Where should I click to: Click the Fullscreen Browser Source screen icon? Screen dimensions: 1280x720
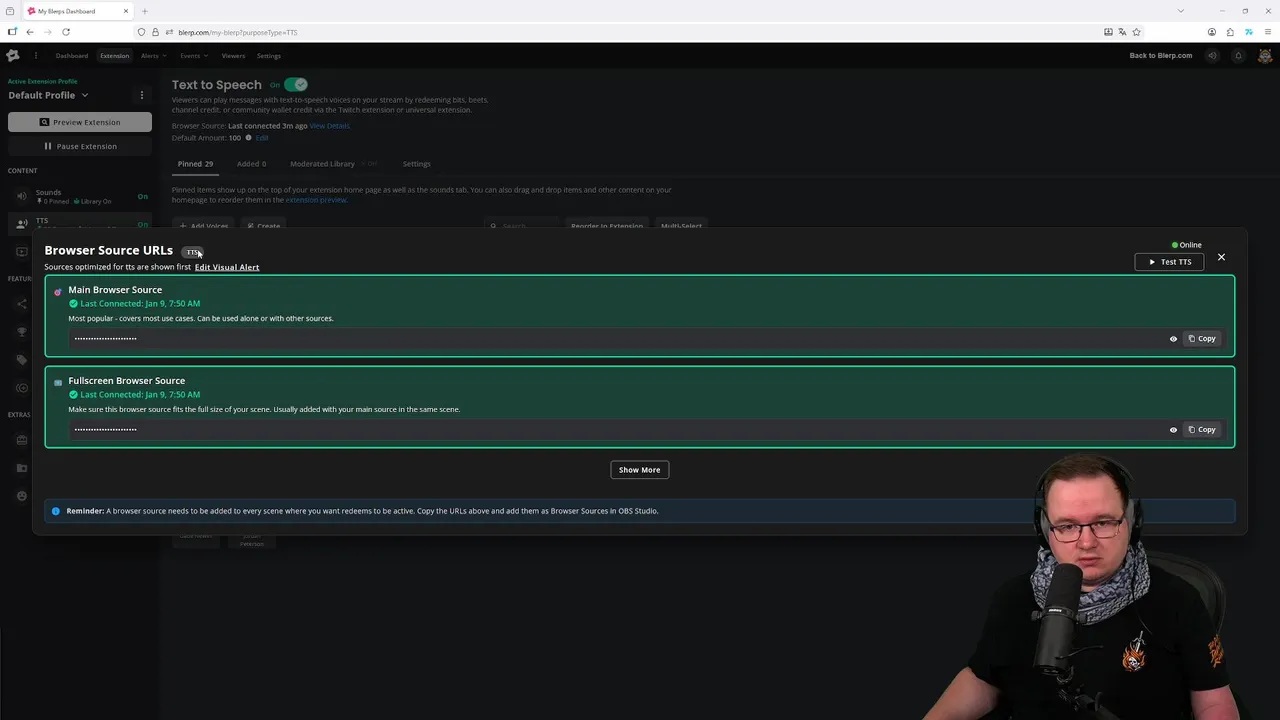[x=58, y=382]
